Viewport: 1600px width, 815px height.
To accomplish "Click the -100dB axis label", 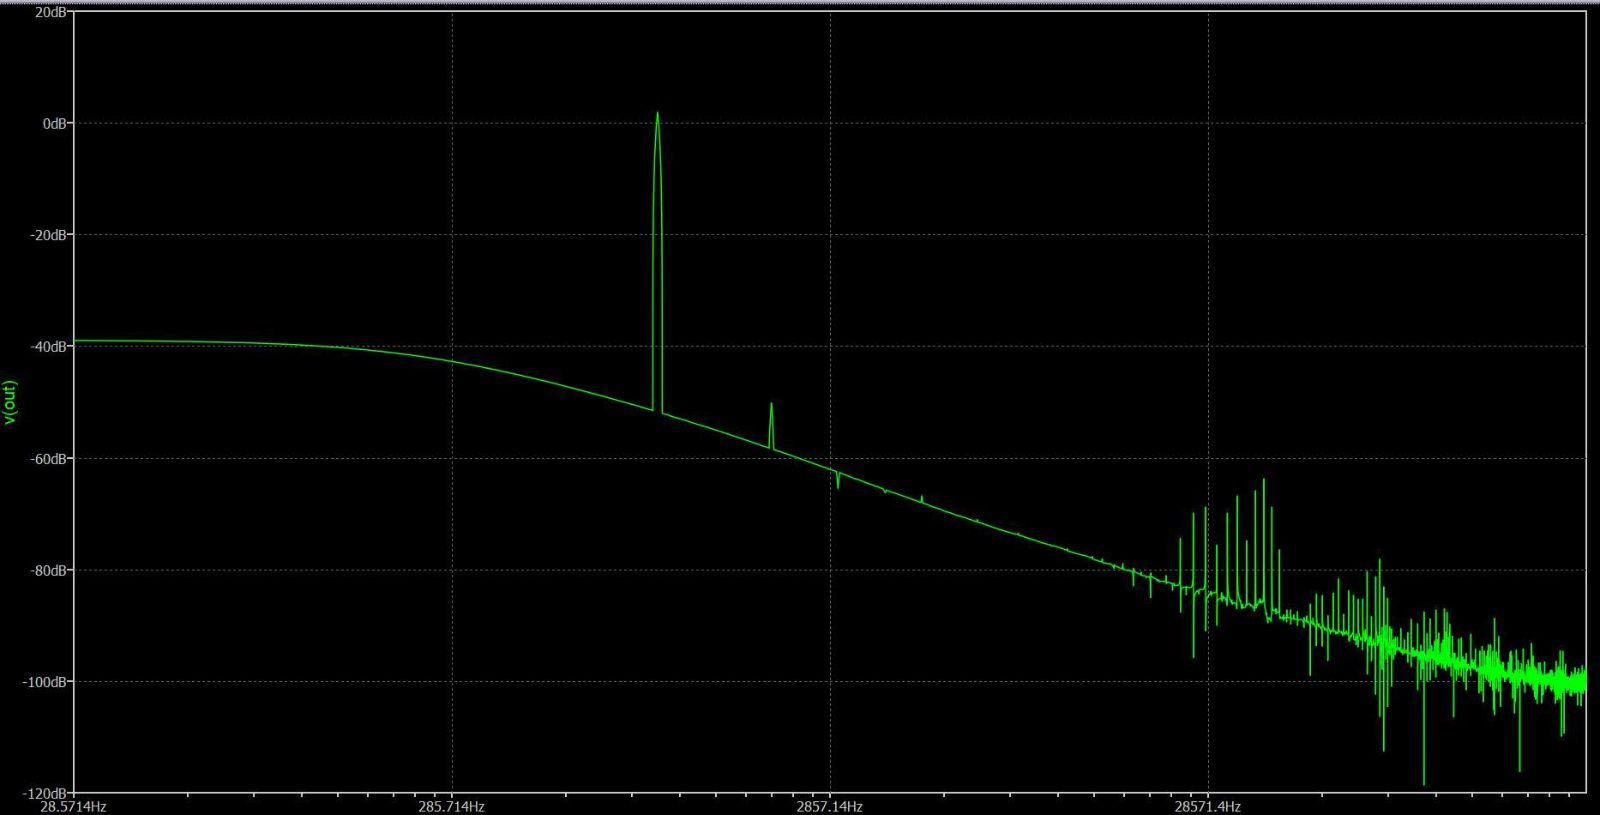I will 45,682.
